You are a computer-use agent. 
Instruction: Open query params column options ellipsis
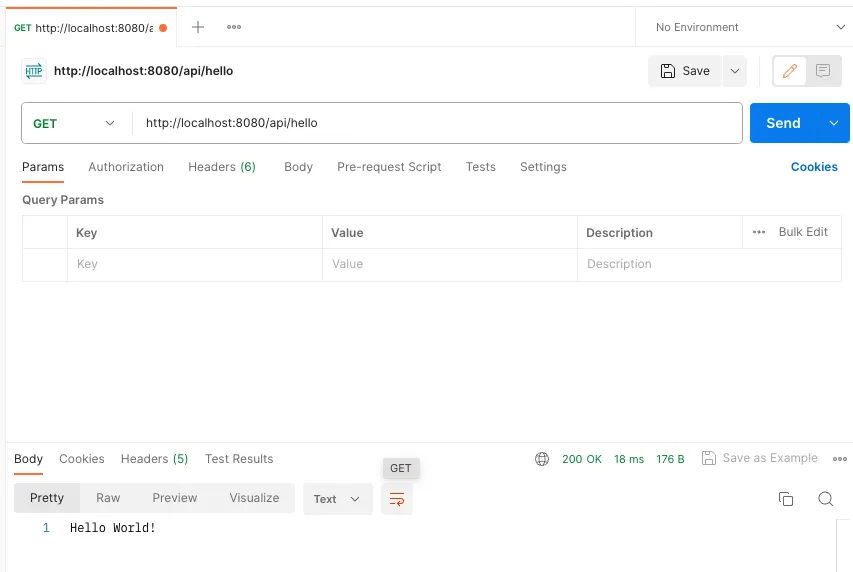click(x=759, y=232)
